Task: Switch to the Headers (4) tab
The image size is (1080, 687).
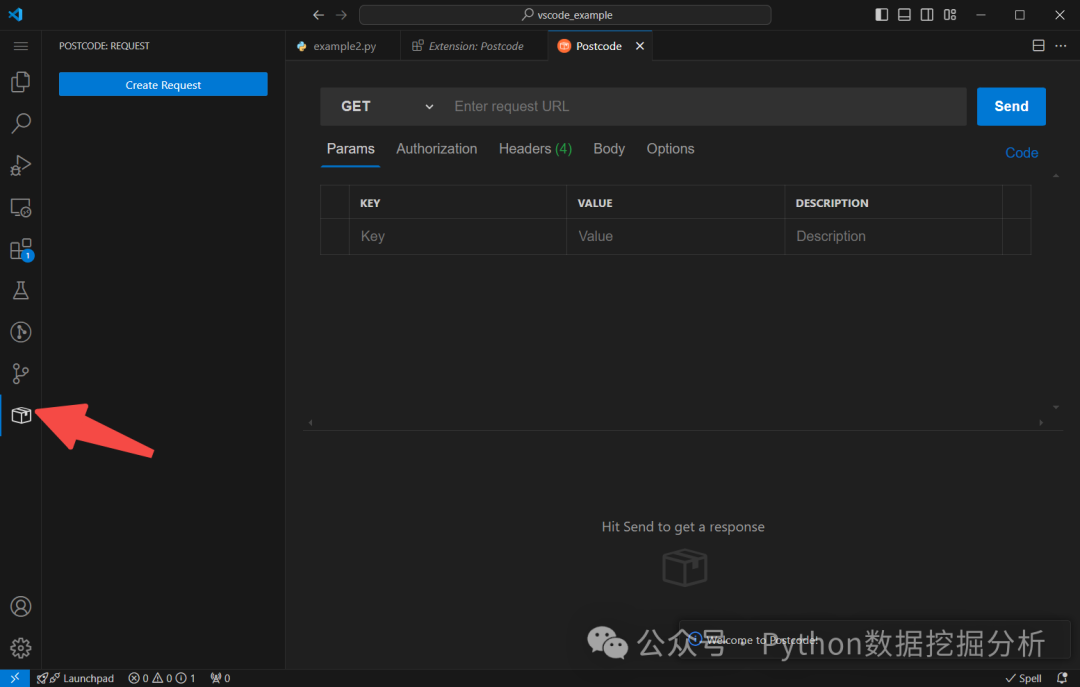Action: (535, 149)
